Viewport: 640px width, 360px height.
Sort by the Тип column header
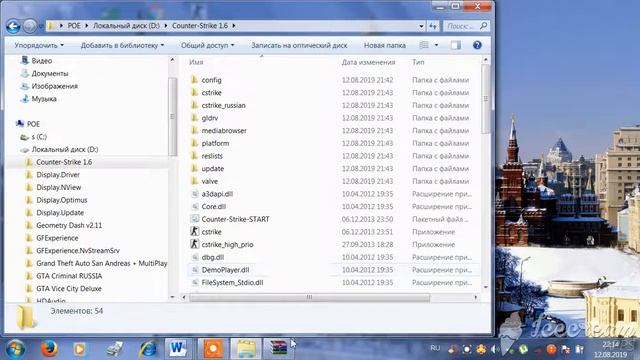[418, 62]
